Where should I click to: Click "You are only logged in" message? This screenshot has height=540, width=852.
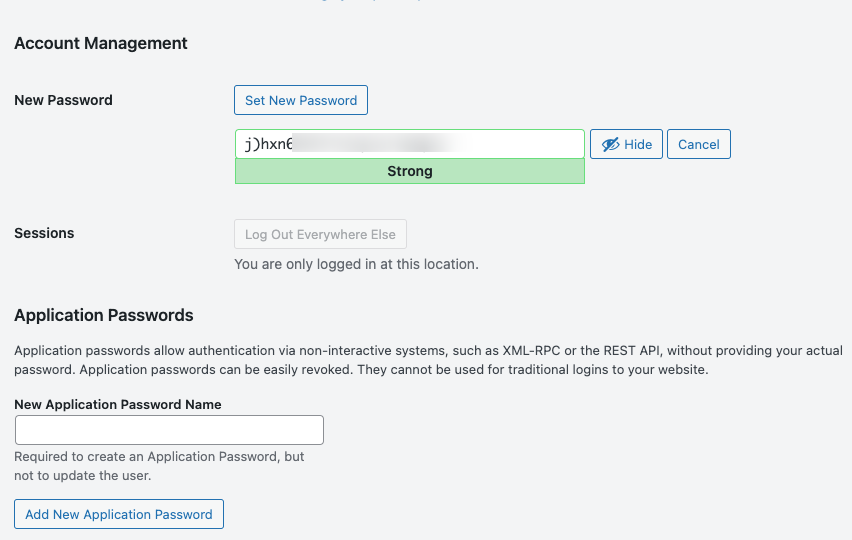pos(356,264)
